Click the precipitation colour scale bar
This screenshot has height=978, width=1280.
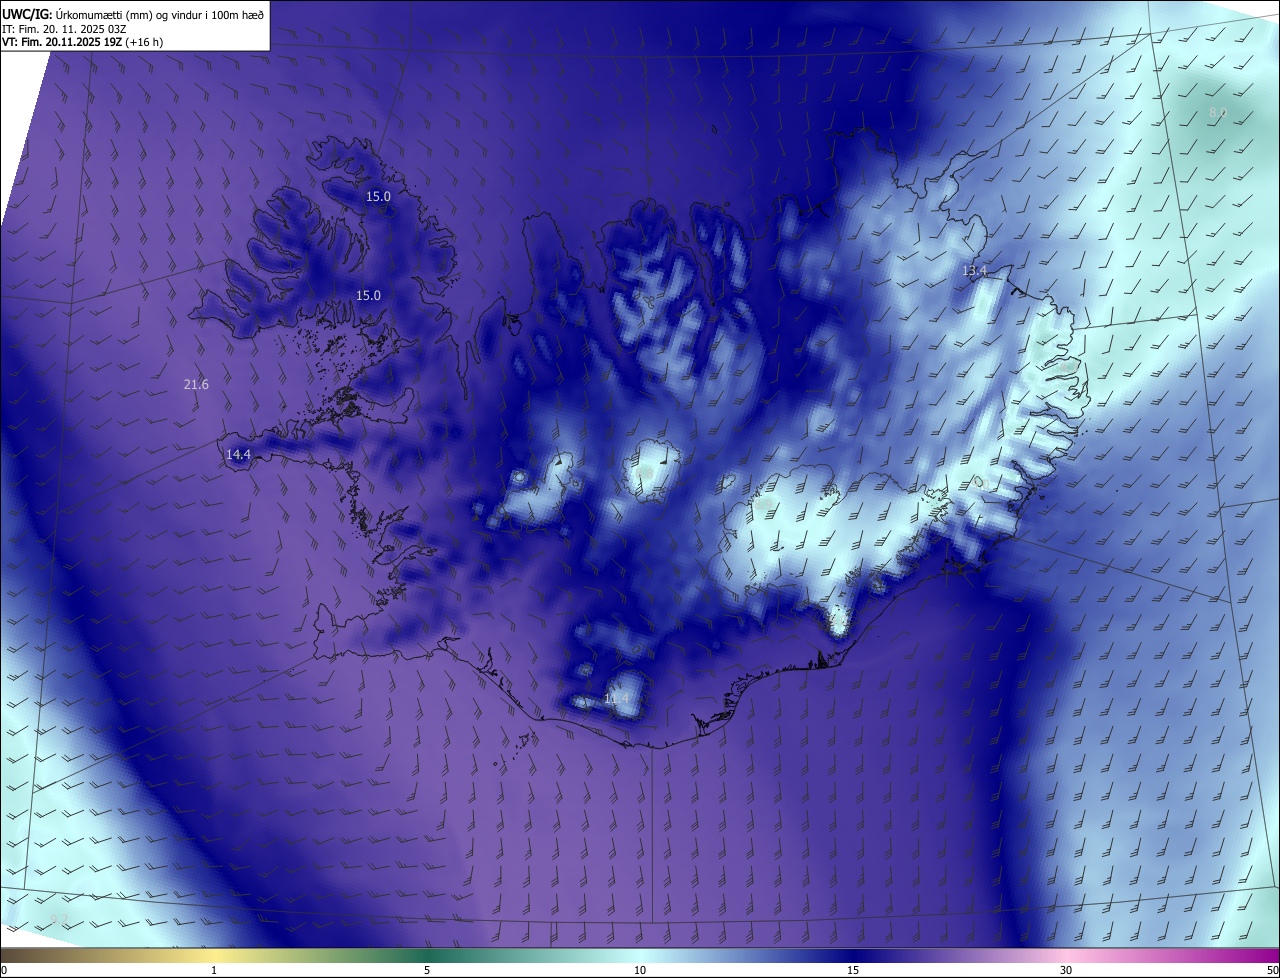click(640, 955)
